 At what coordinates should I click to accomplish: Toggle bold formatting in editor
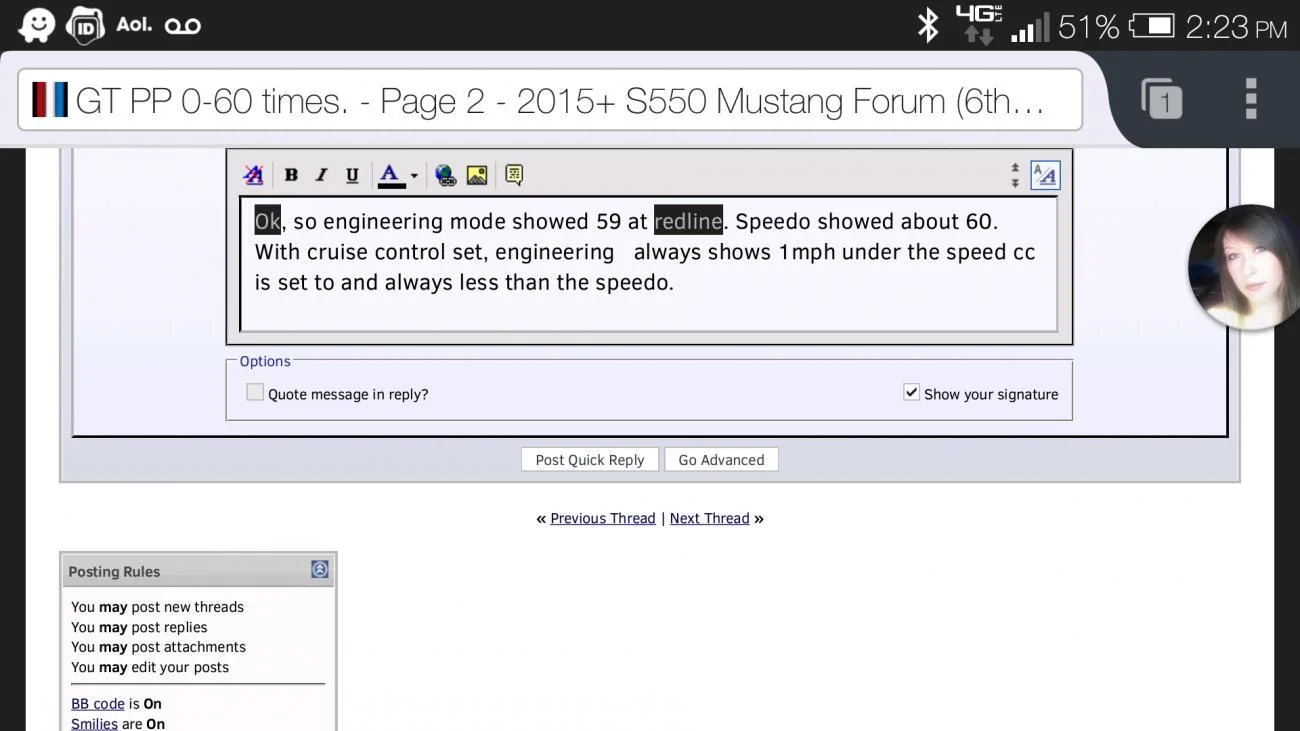291,175
